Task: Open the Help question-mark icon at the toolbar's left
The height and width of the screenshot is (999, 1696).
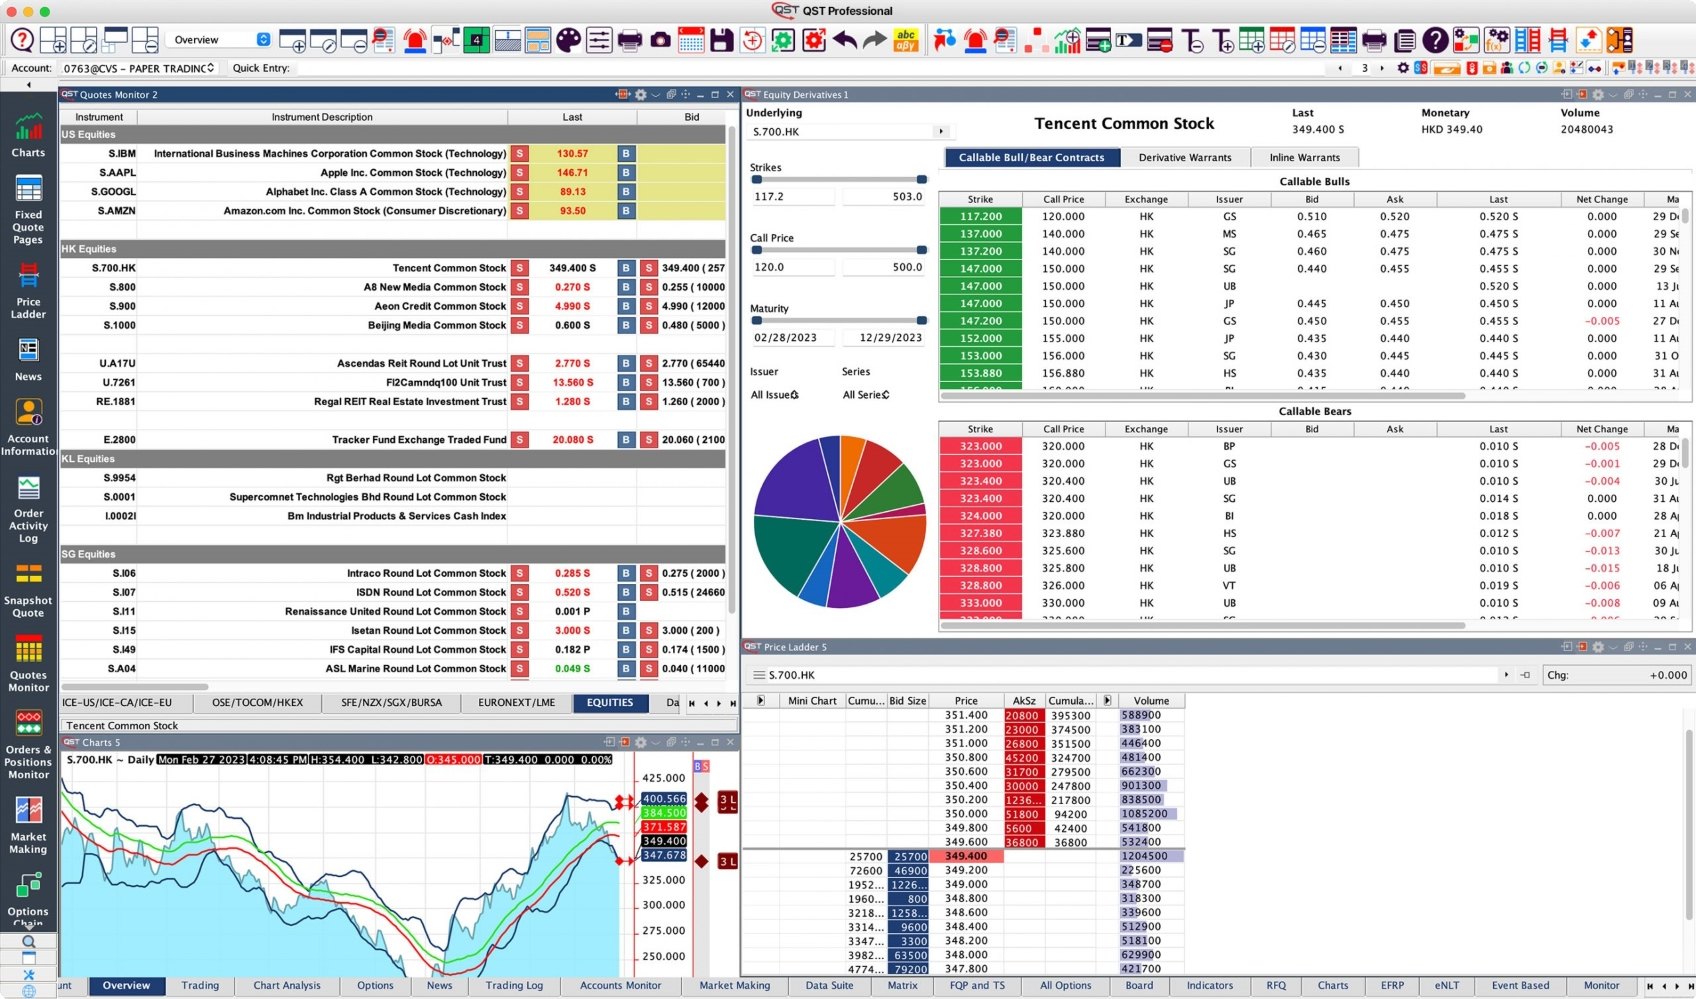Action: [x=22, y=40]
